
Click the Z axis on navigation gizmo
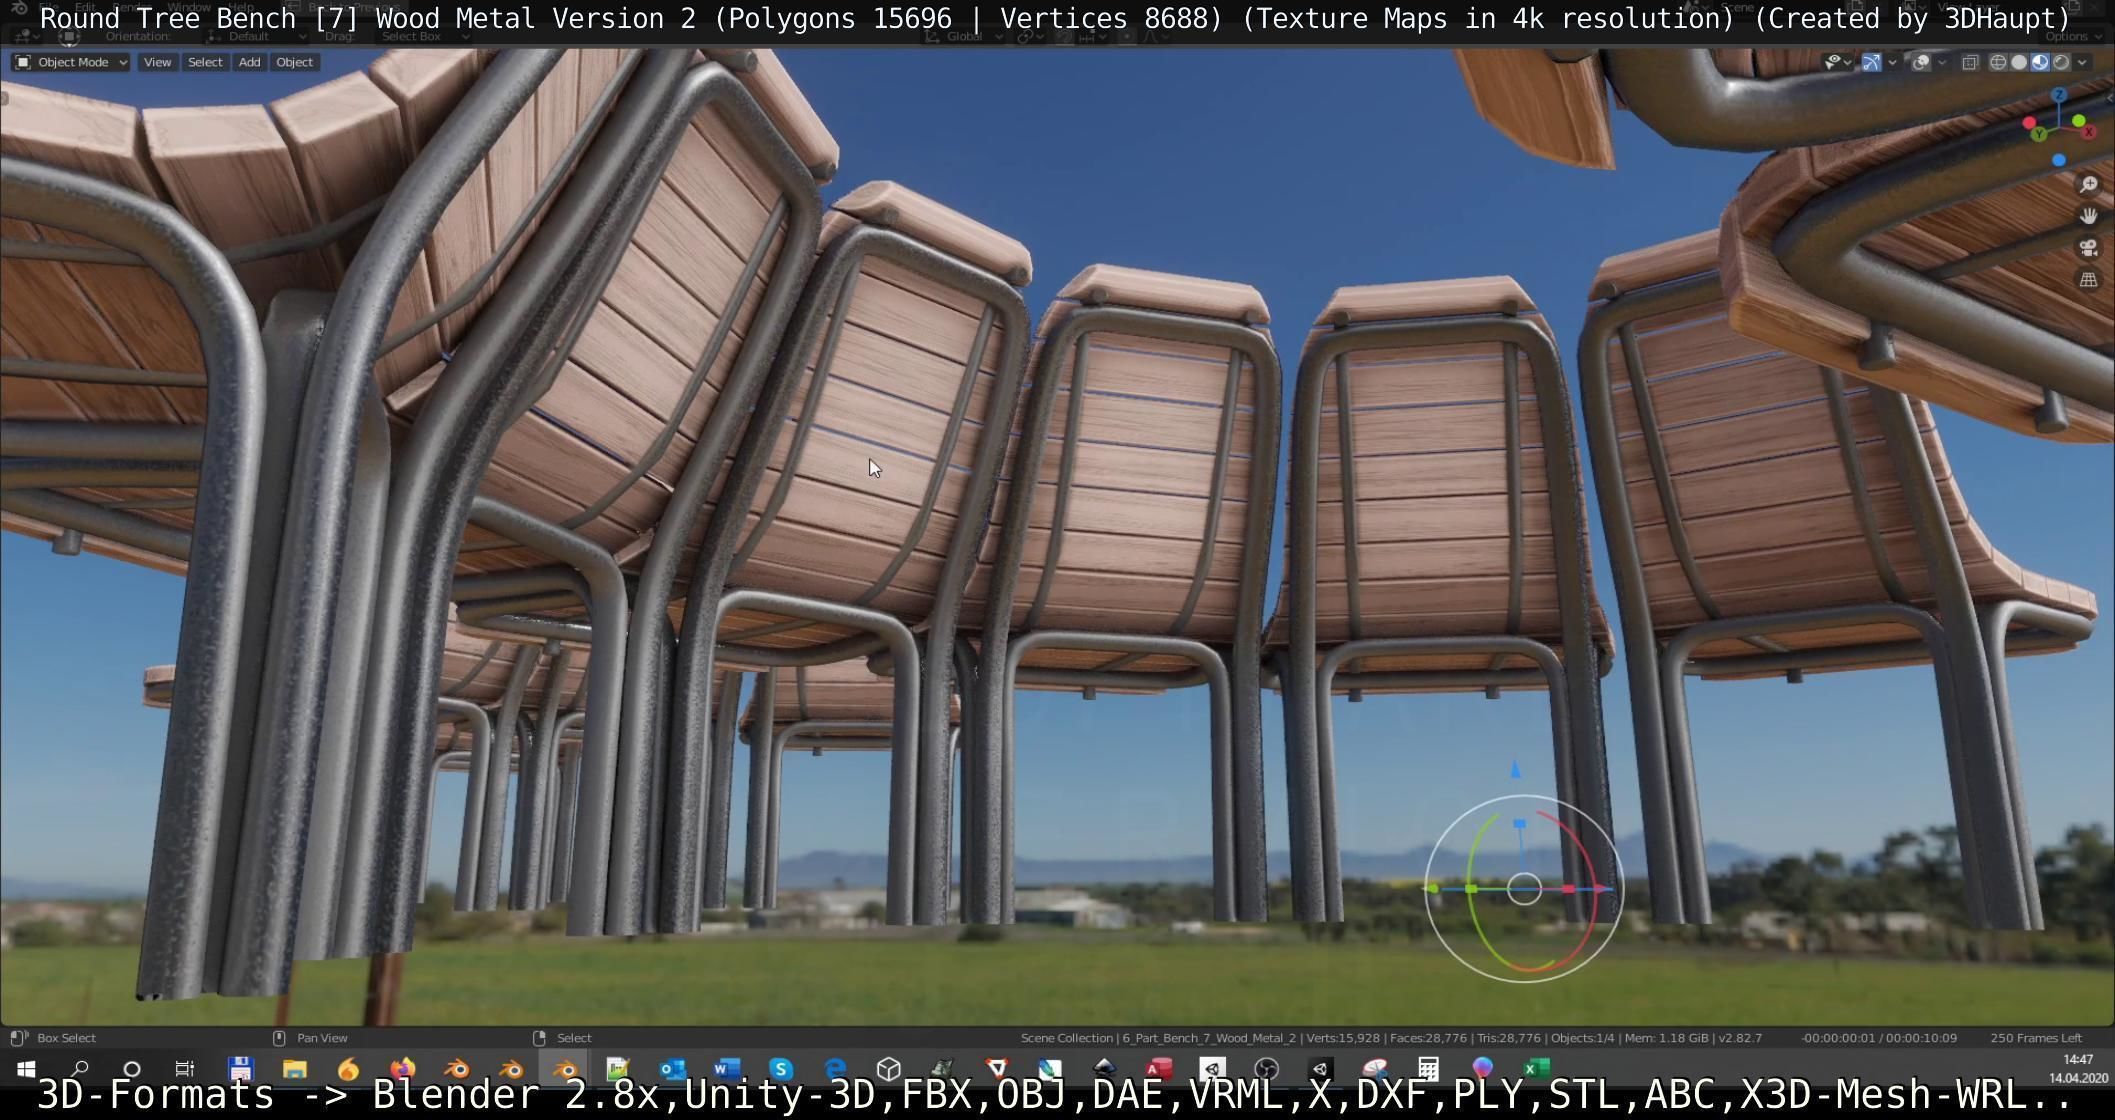tap(2059, 95)
